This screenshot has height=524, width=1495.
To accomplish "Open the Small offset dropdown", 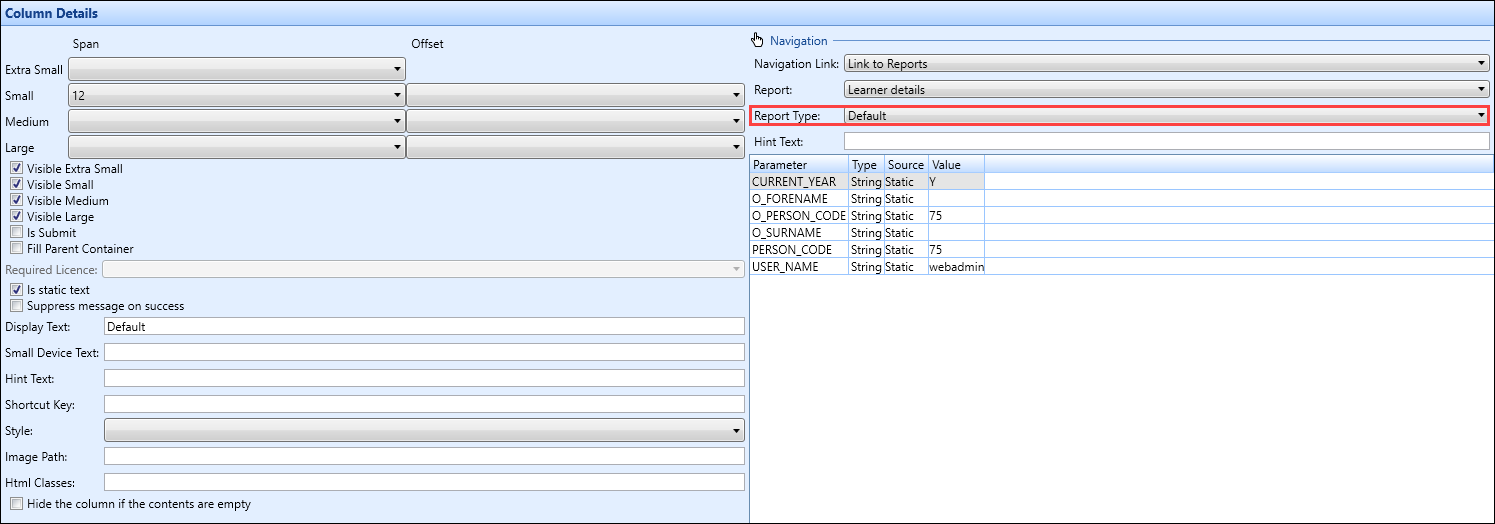I will (x=576, y=95).
